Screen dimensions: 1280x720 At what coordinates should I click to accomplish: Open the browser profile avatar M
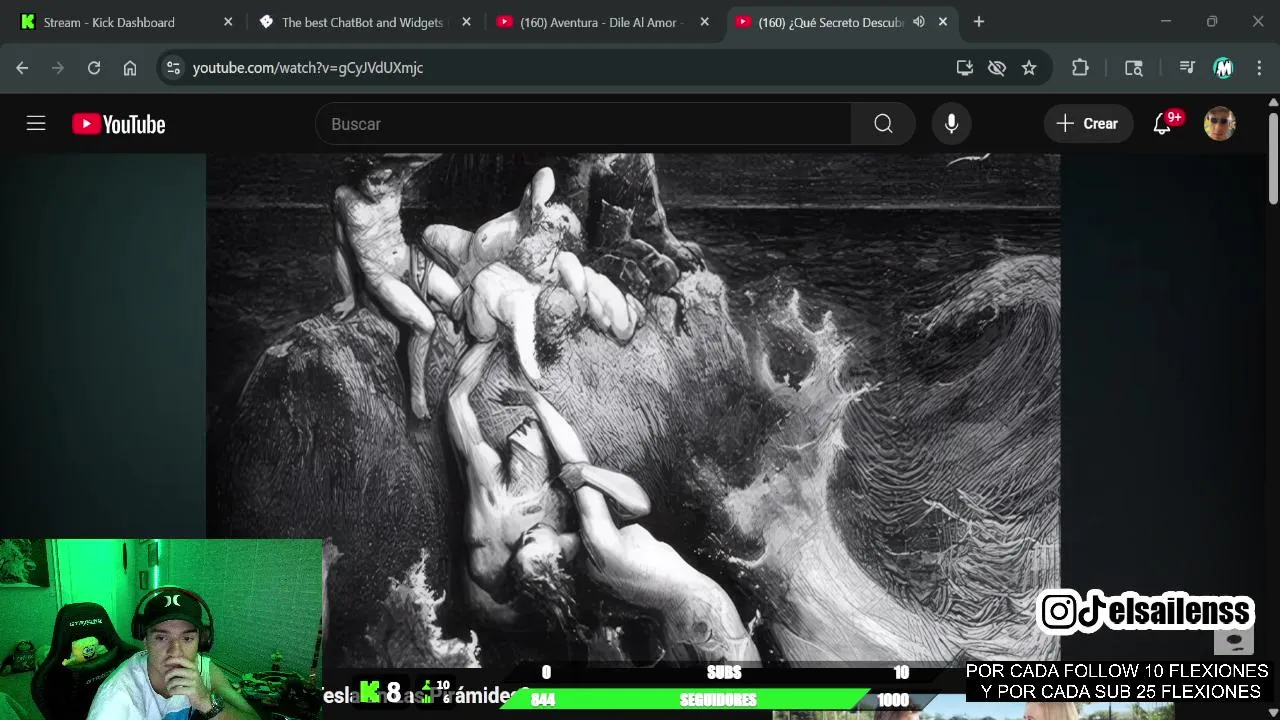point(1223,68)
